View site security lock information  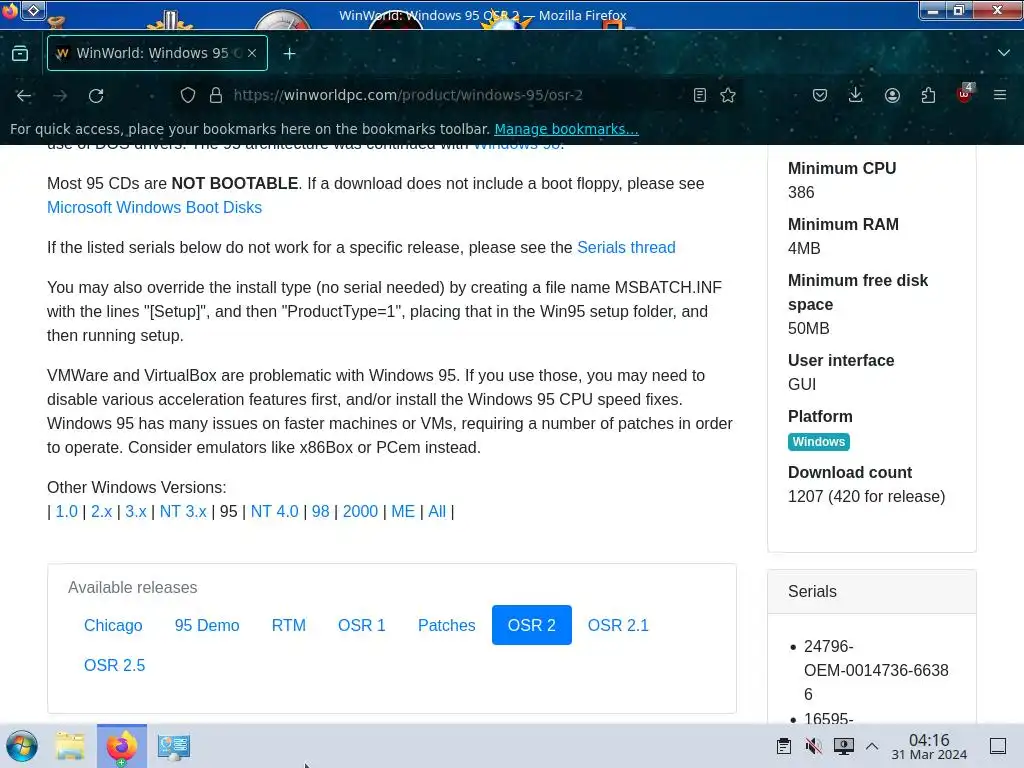coord(216,95)
